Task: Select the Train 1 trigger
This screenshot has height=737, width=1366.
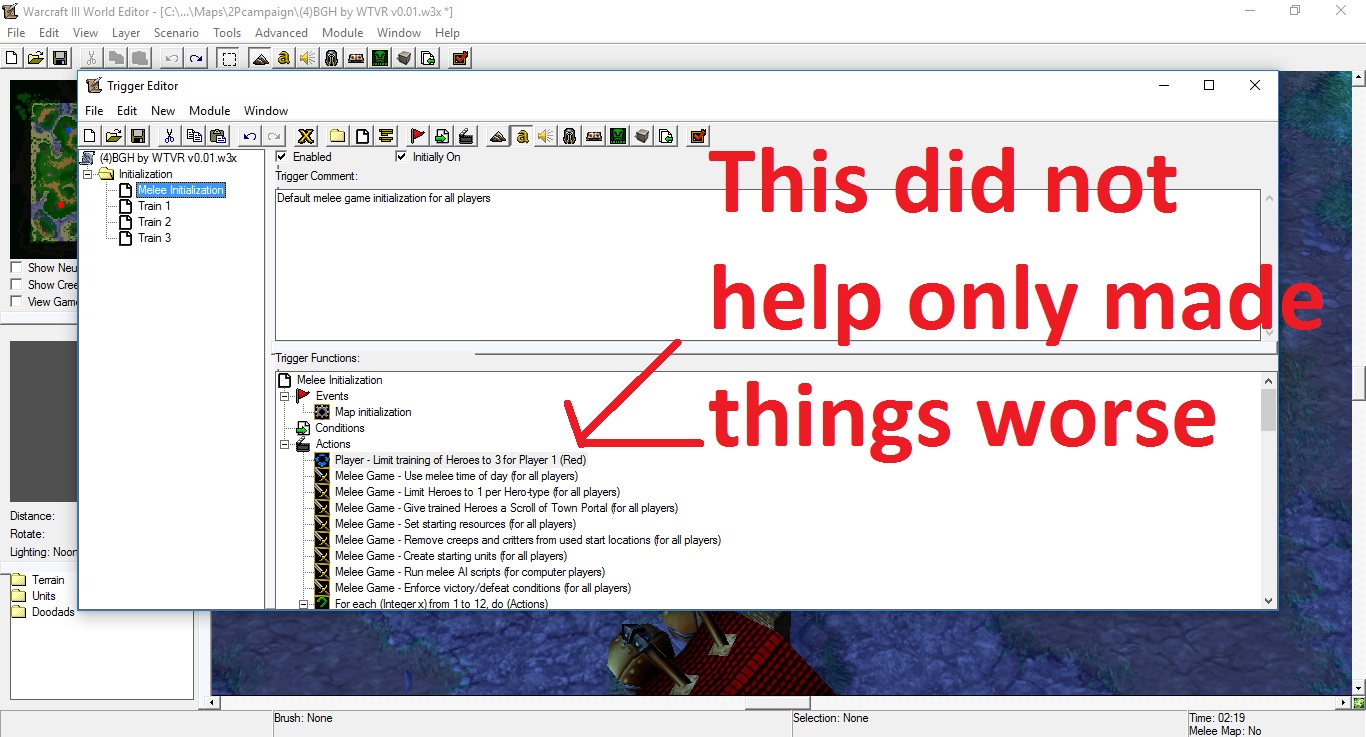Action: tap(154, 206)
